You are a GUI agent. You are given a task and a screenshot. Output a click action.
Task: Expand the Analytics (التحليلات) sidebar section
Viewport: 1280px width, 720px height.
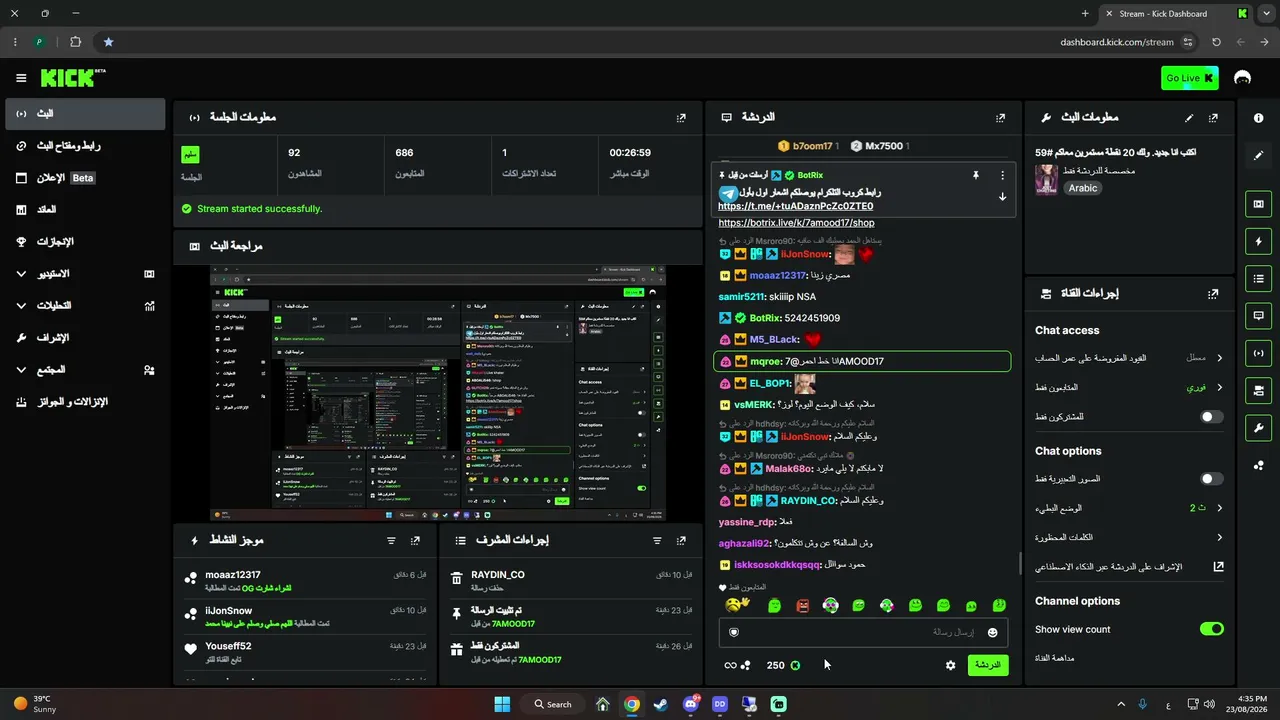pos(85,305)
